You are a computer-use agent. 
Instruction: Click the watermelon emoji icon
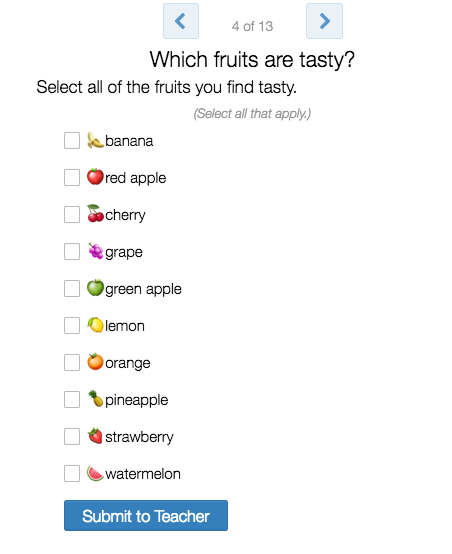click(95, 473)
